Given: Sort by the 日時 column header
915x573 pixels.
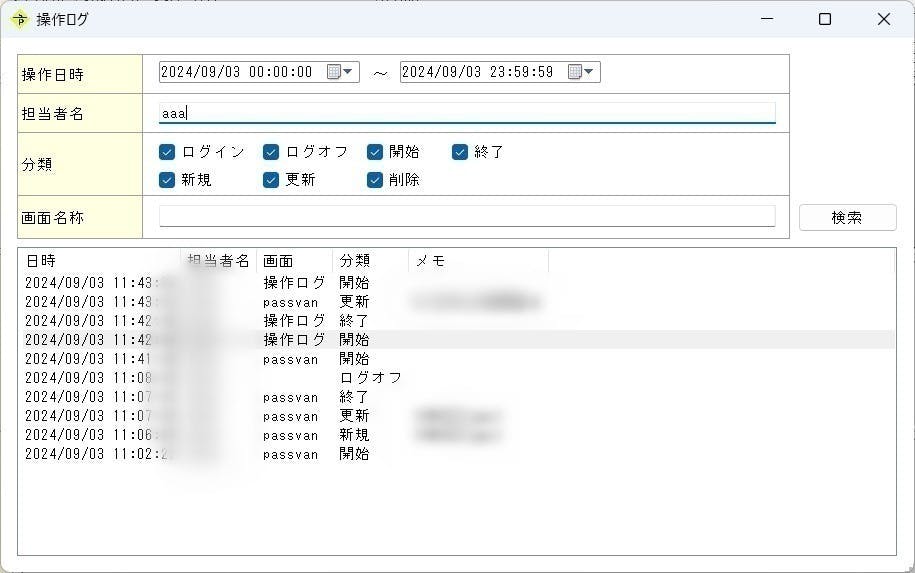Looking at the screenshot, I should pos(100,261).
